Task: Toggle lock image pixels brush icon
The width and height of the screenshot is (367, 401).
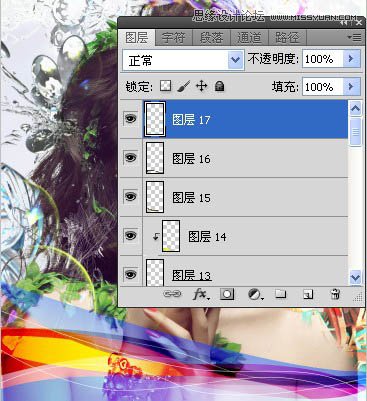Action: [x=184, y=86]
